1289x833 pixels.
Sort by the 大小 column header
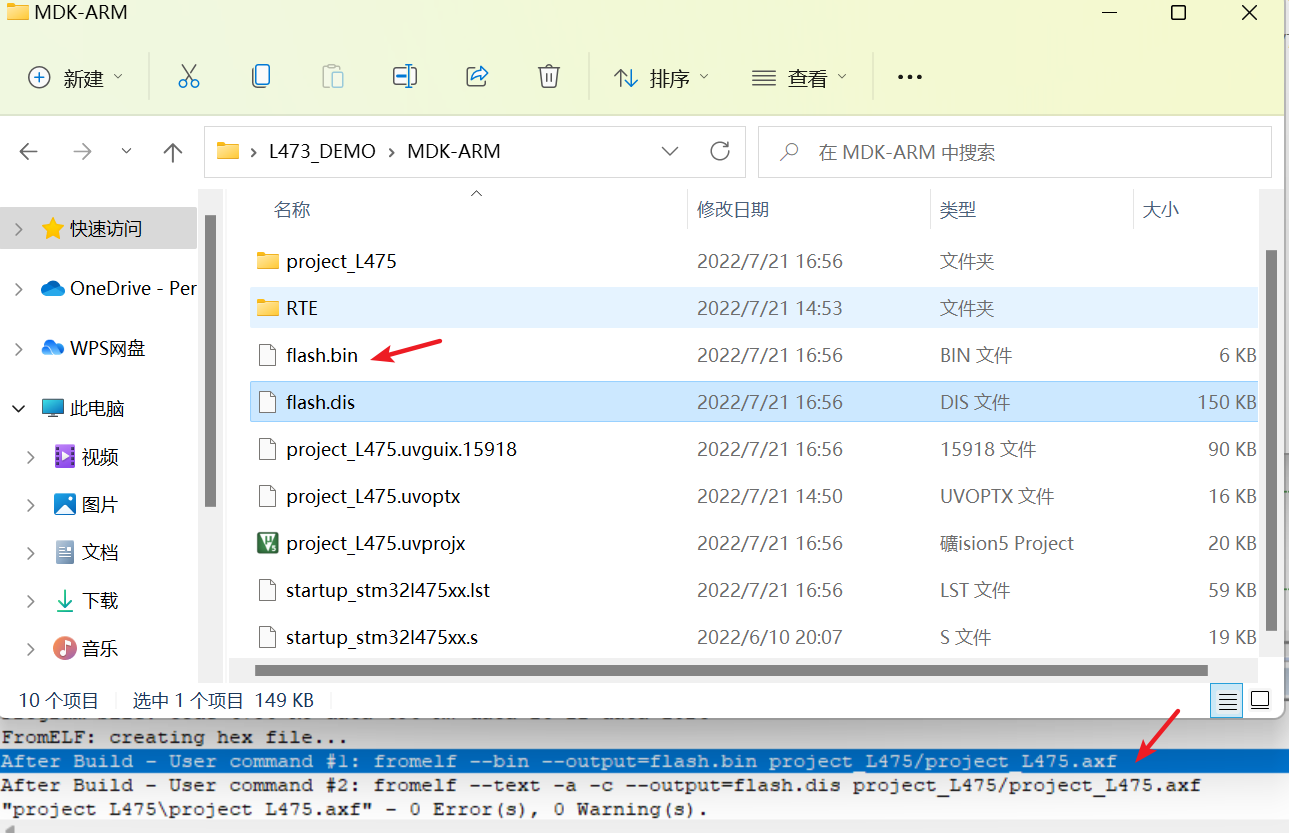click(1161, 209)
